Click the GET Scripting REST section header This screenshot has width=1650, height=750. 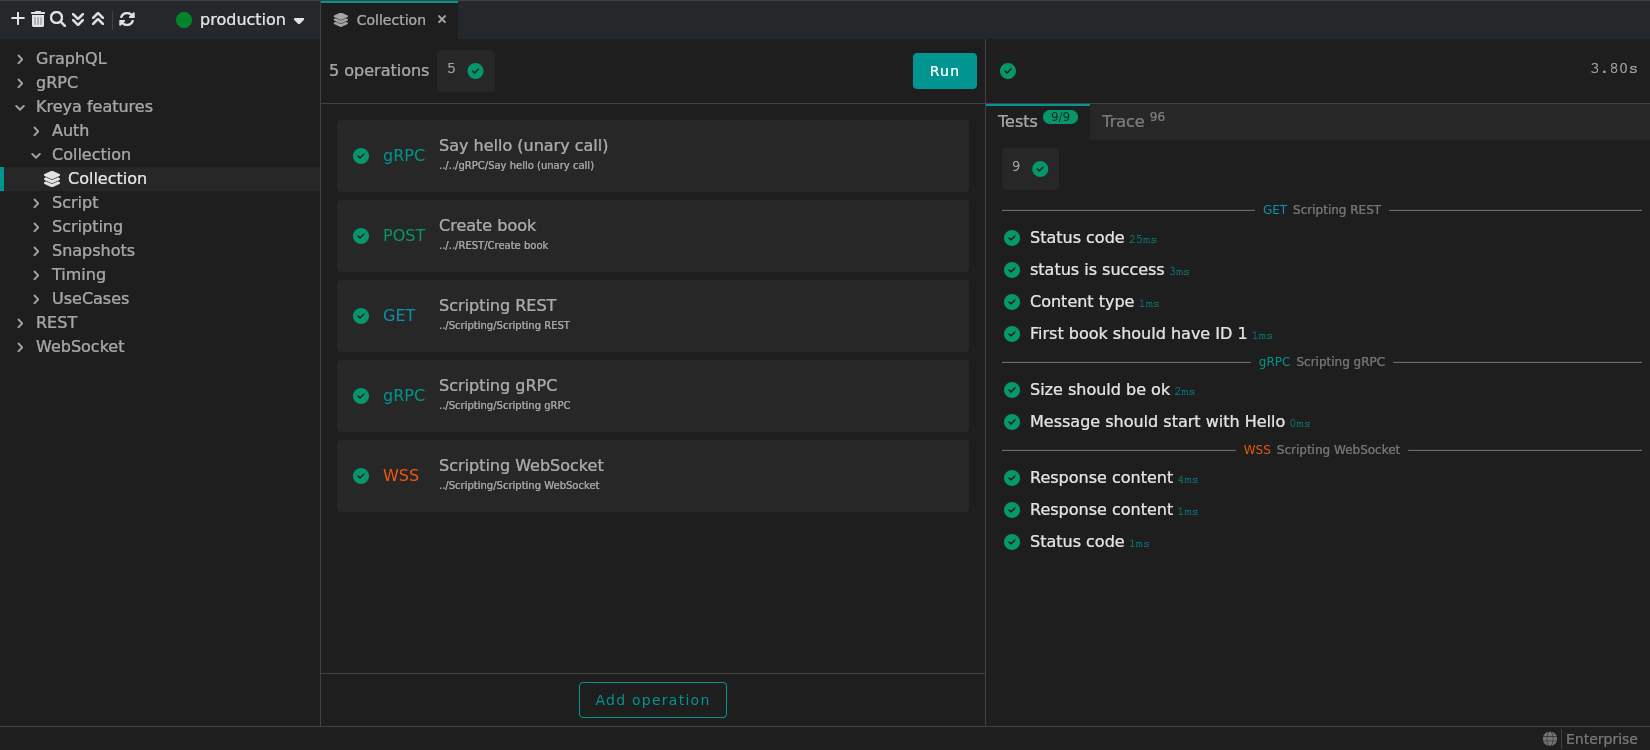(1321, 210)
